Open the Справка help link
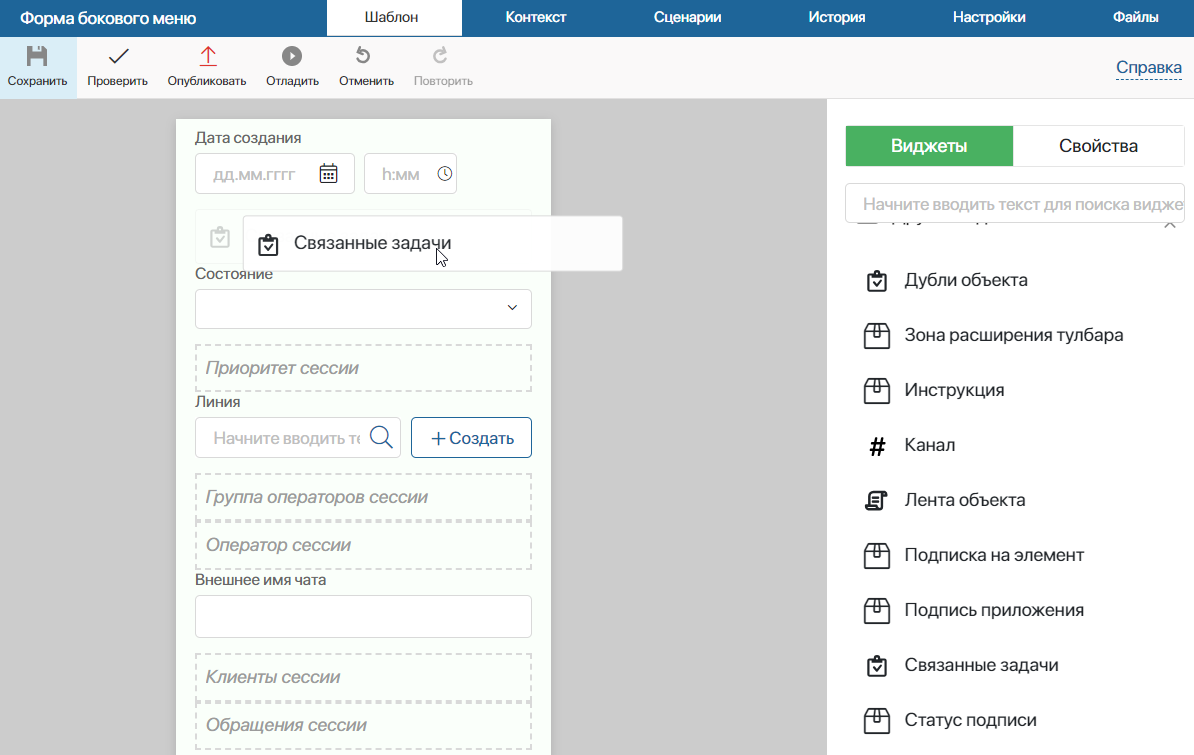 coord(1148,68)
